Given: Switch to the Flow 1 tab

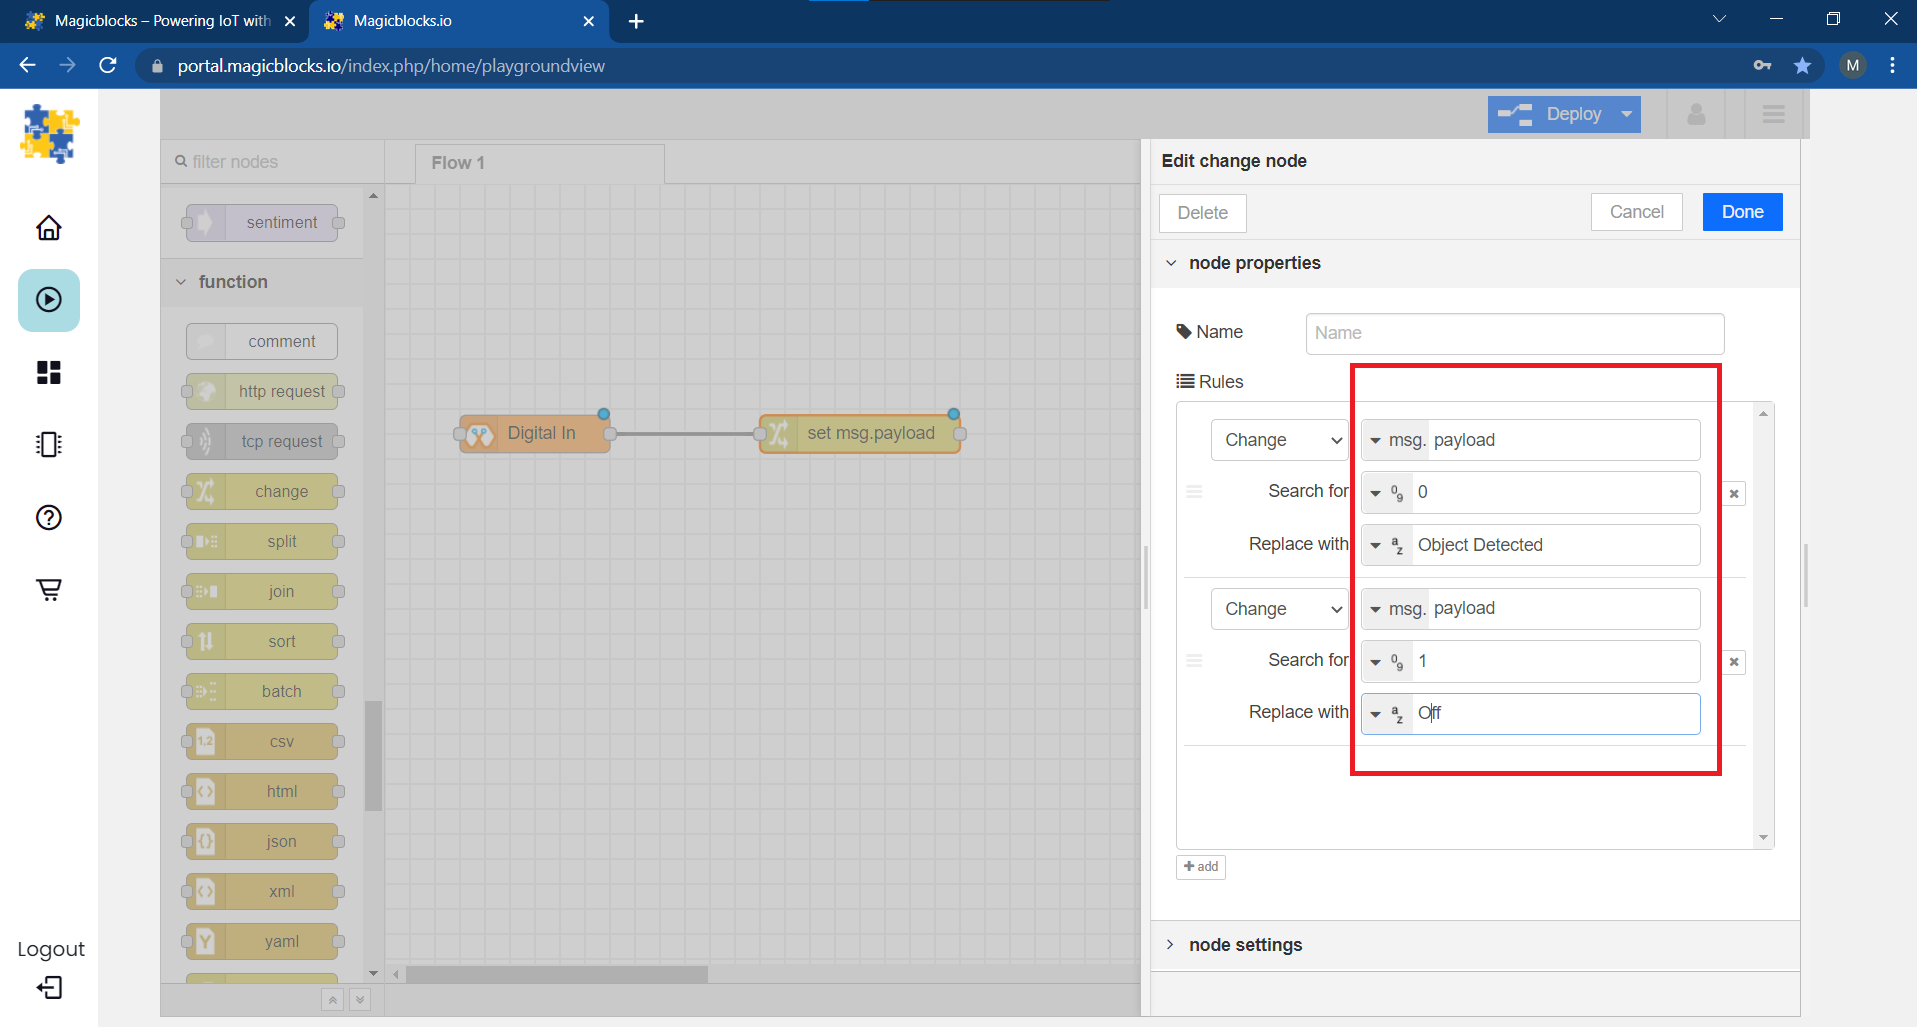Looking at the screenshot, I should coord(457,162).
